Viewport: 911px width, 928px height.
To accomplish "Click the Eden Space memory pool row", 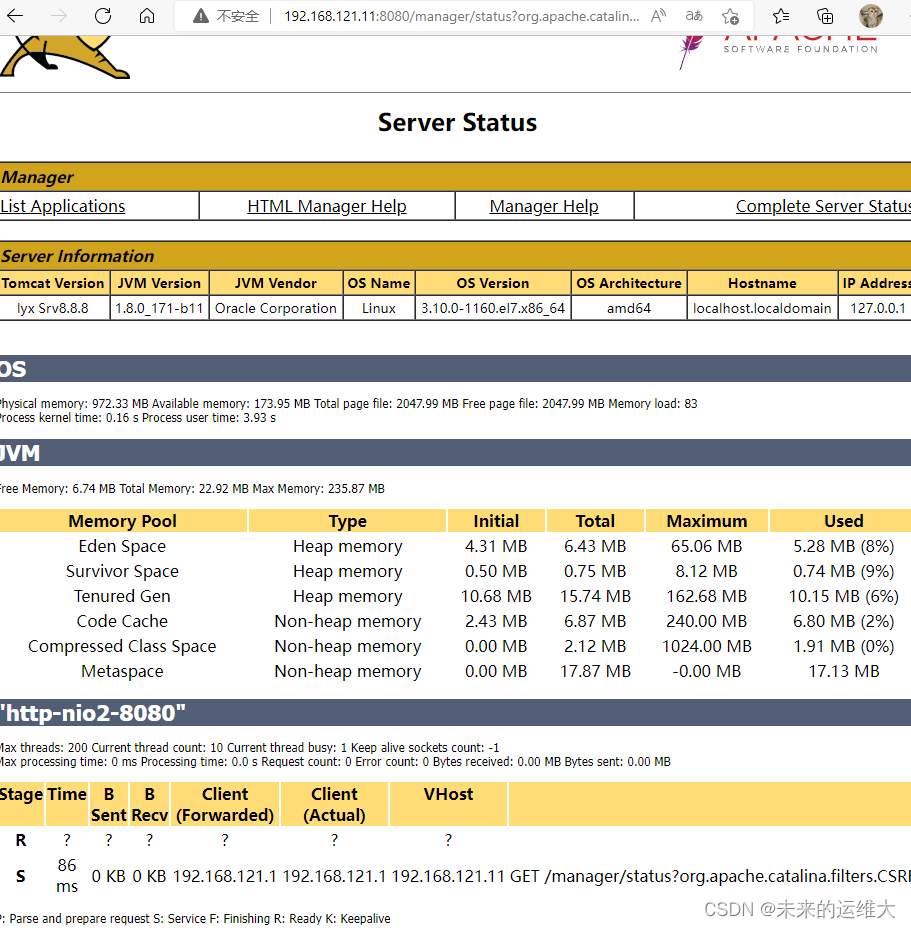I will pyautogui.click(x=455, y=546).
